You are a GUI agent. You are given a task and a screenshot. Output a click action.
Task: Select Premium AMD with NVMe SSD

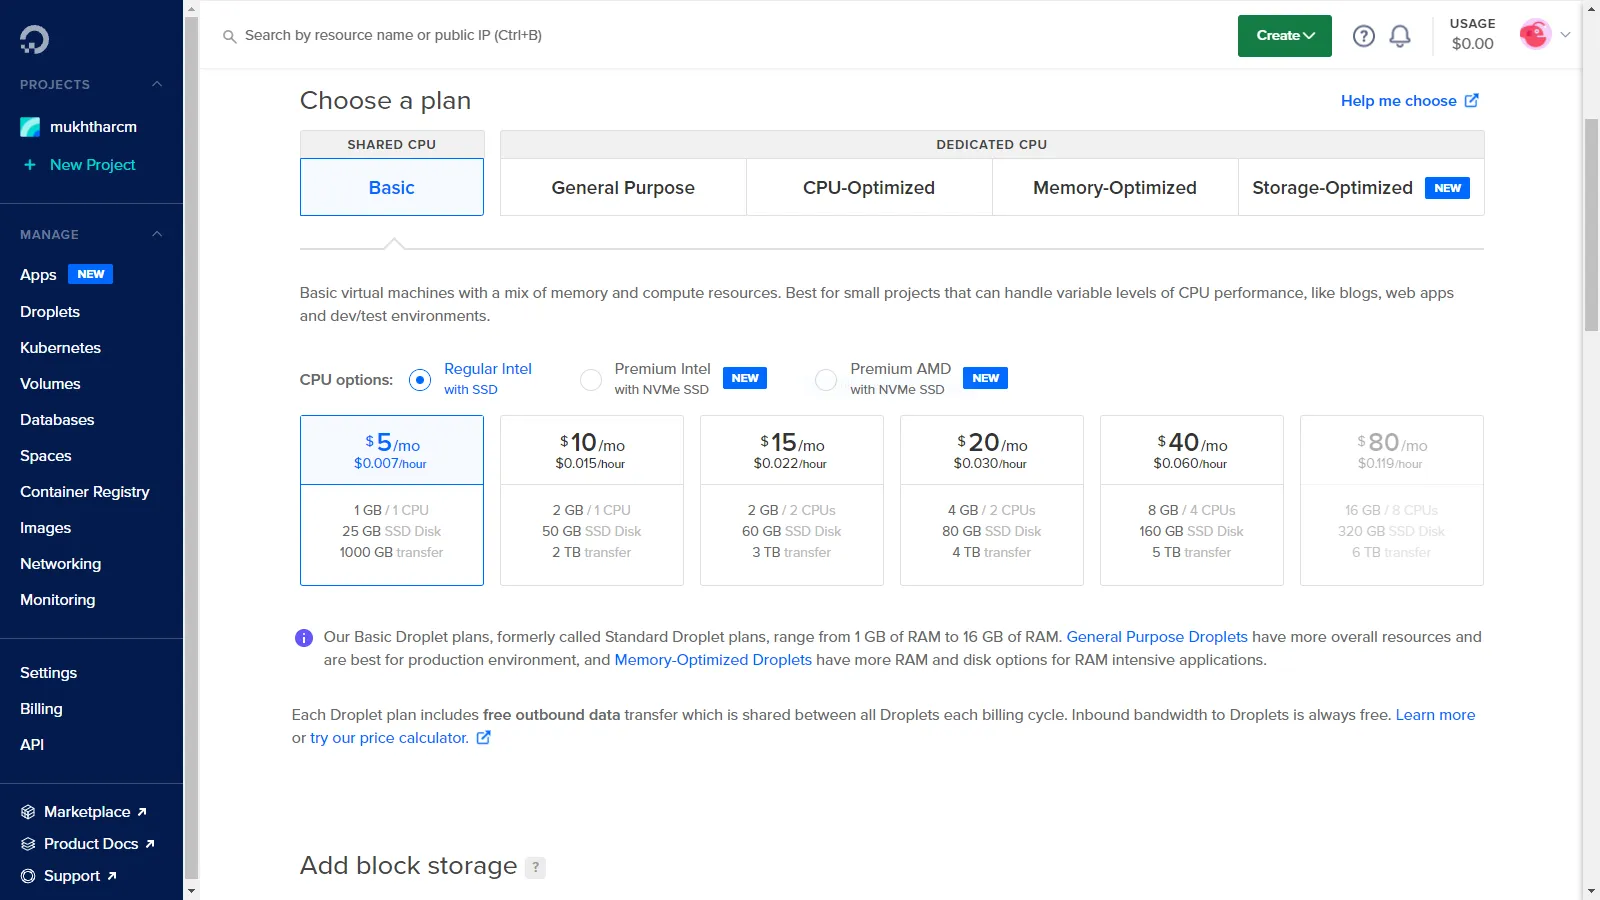tap(826, 380)
